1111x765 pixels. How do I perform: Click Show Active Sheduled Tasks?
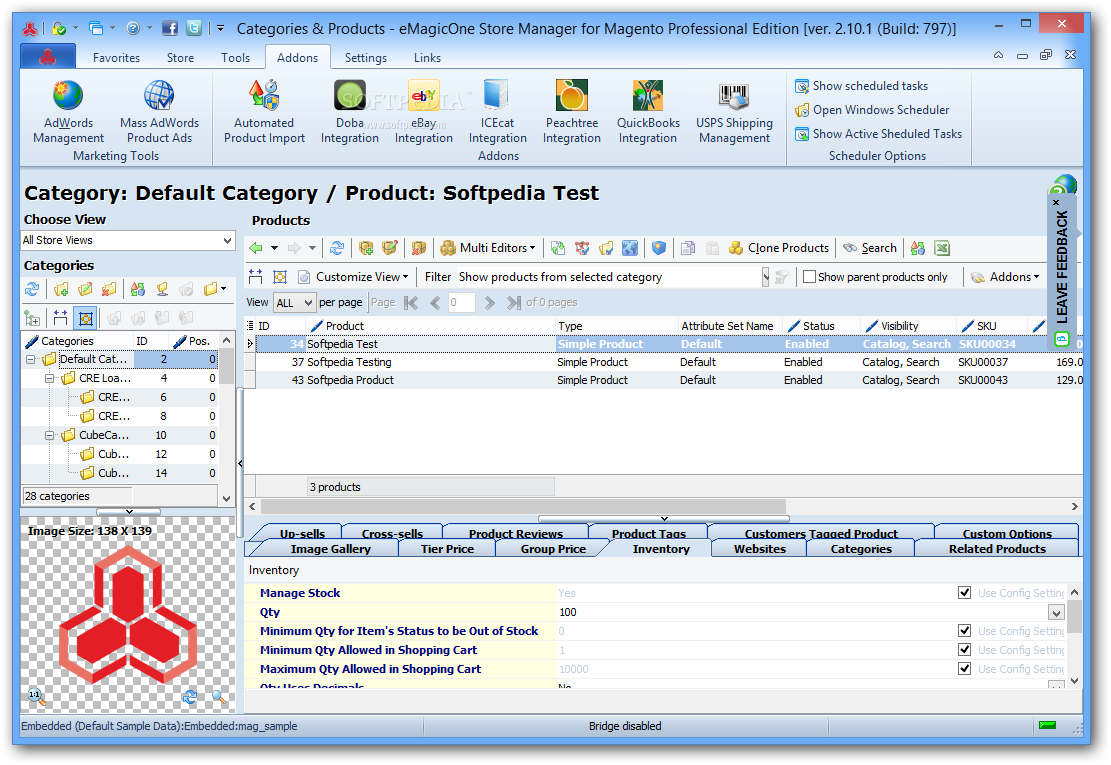[x=879, y=134]
